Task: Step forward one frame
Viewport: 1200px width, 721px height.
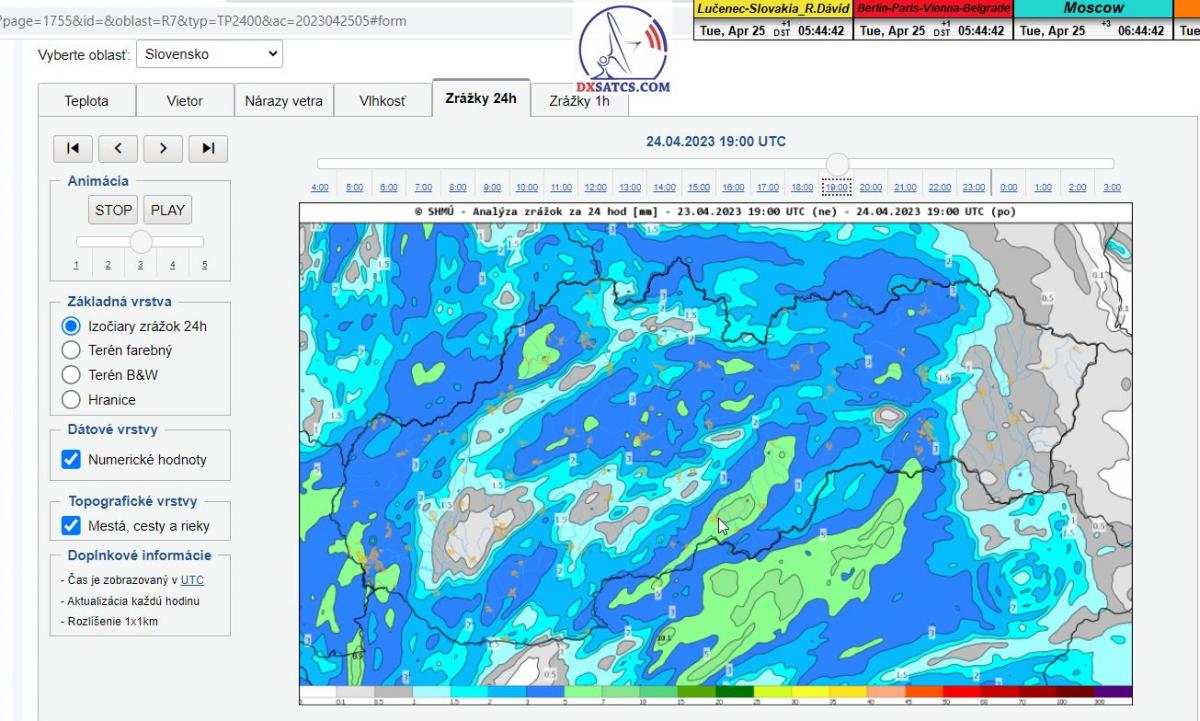Action: tap(163, 148)
